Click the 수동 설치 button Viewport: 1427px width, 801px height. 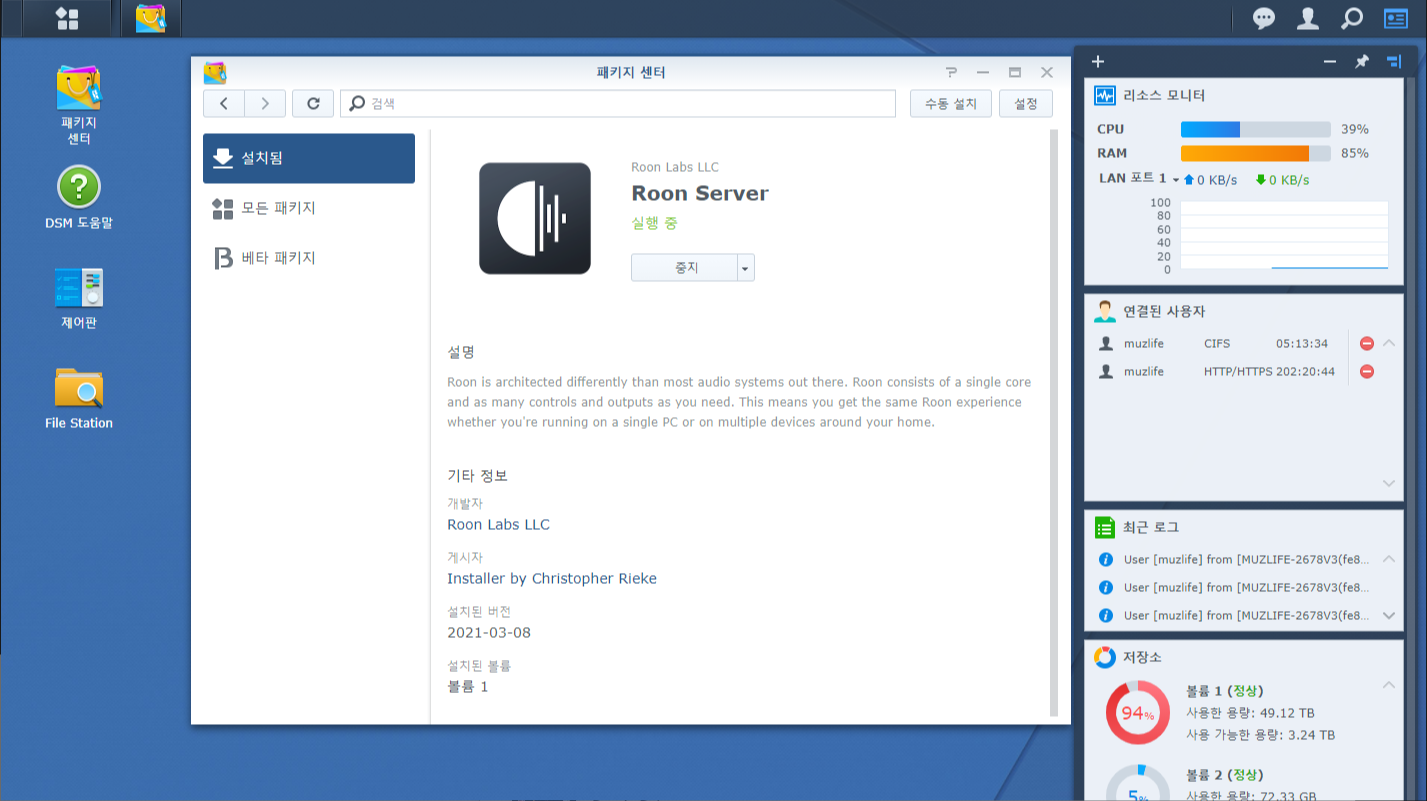pyautogui.click(x=950, y=103)
